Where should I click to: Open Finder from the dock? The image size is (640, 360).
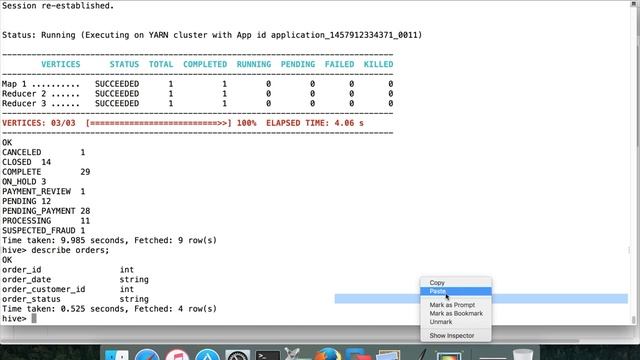(x=116, y=354)
